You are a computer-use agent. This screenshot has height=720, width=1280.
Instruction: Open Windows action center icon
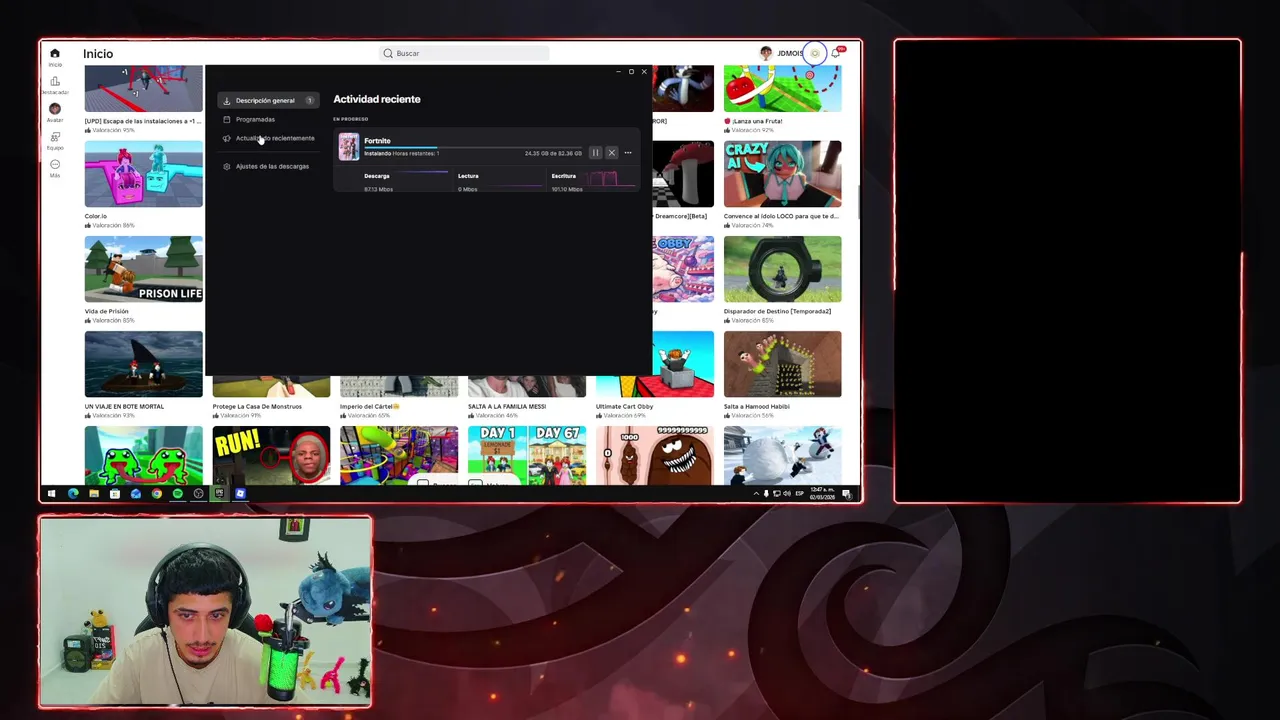pos(847,494)
